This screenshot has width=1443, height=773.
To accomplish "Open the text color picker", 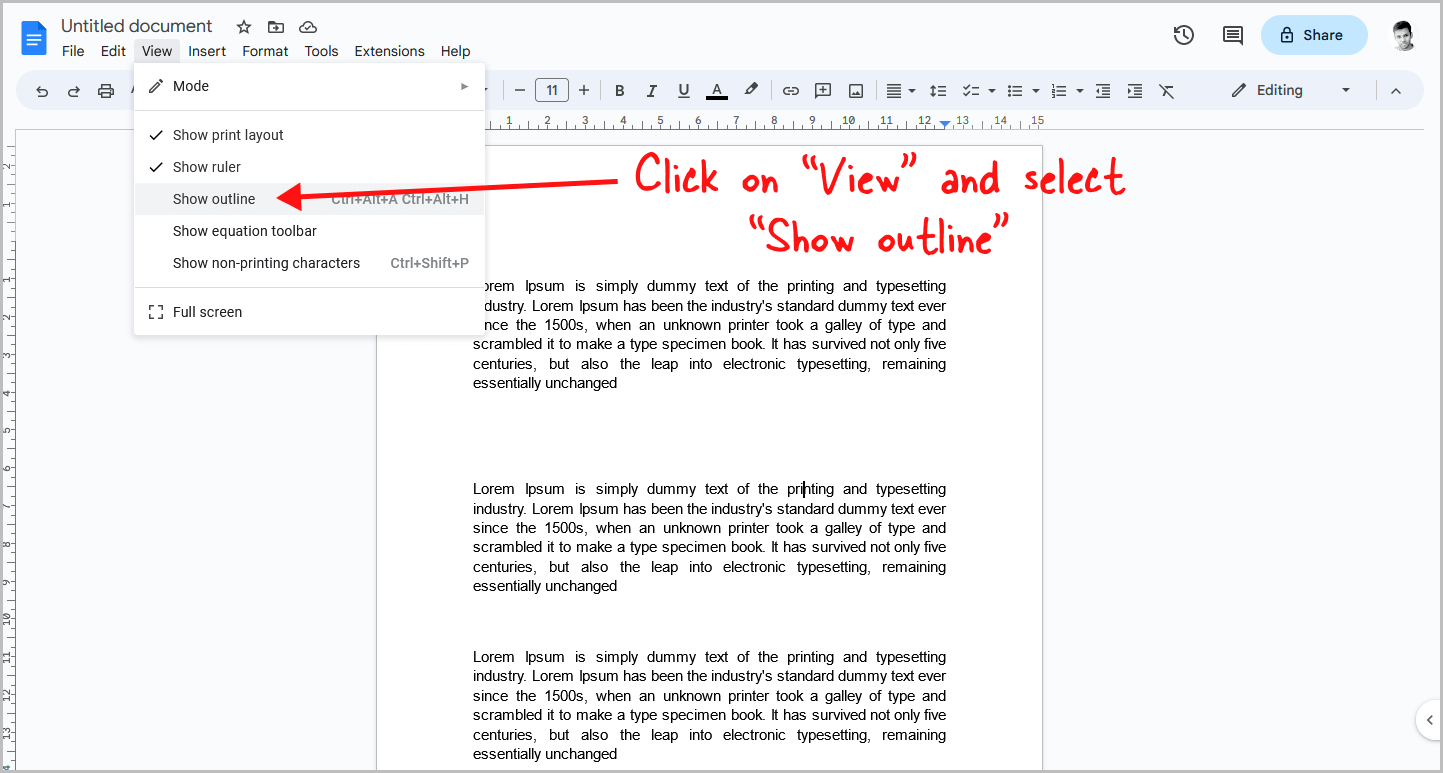I will 716,90.
